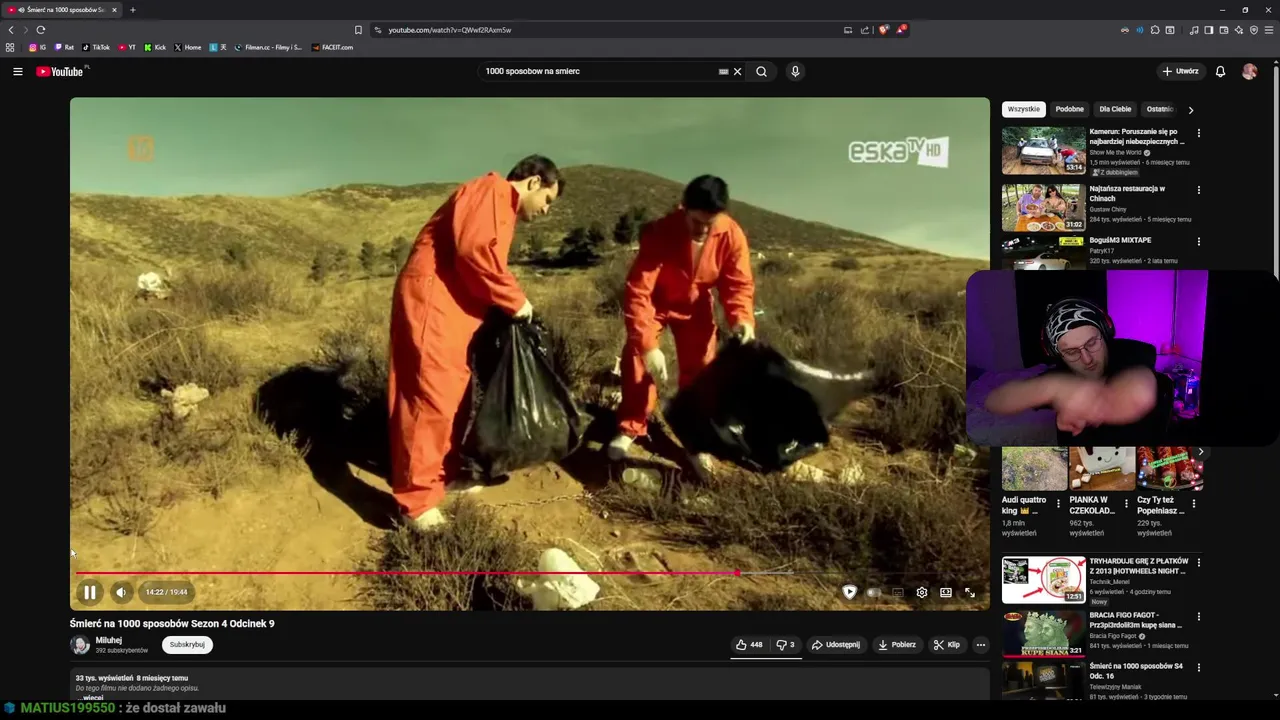Screen dimensions: 1280x720
Task: Open the IG bookmark
Action: (37, 47)
